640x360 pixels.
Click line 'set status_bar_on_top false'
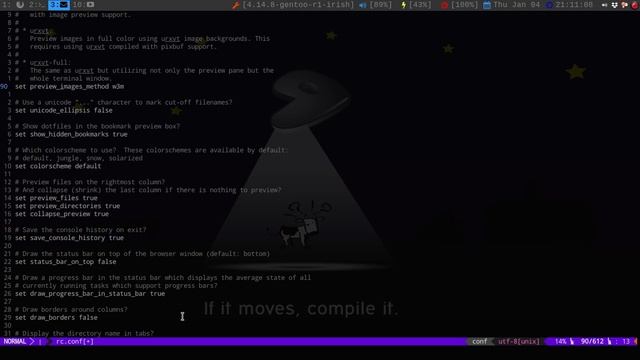(66, 262)
